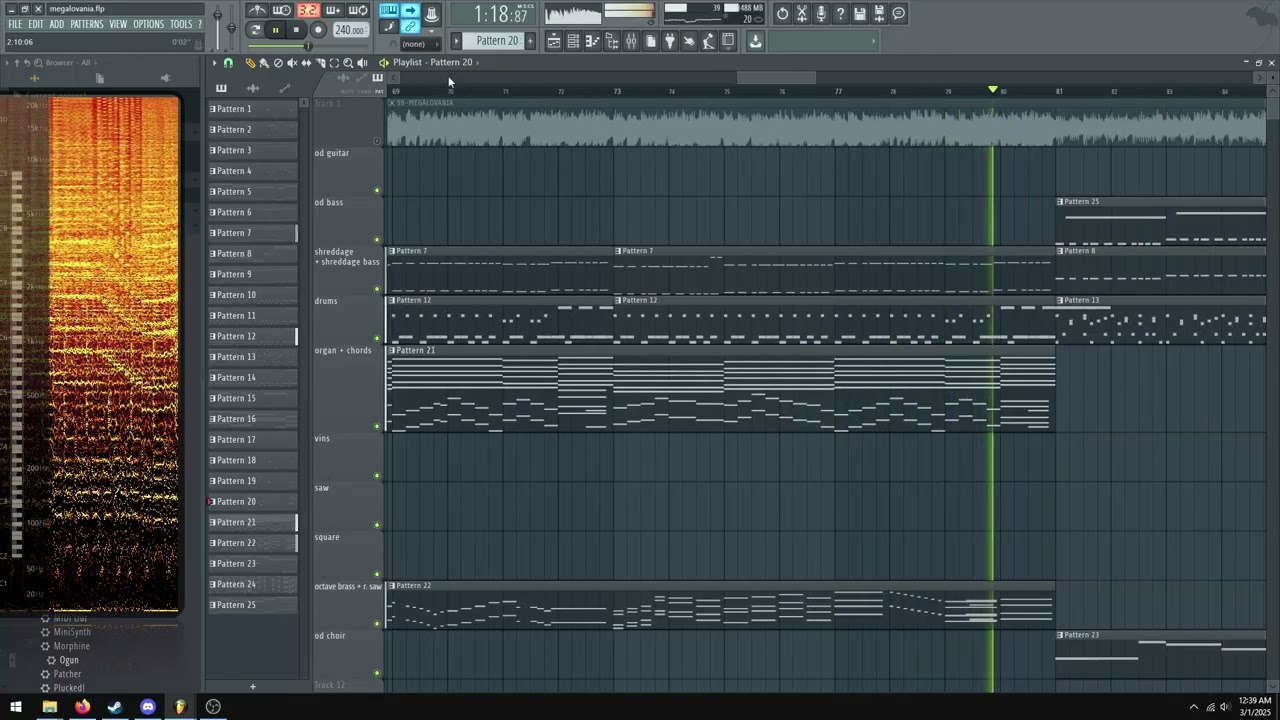Click the download content library button
1280x720 pixels.
[x=755, y=41]
